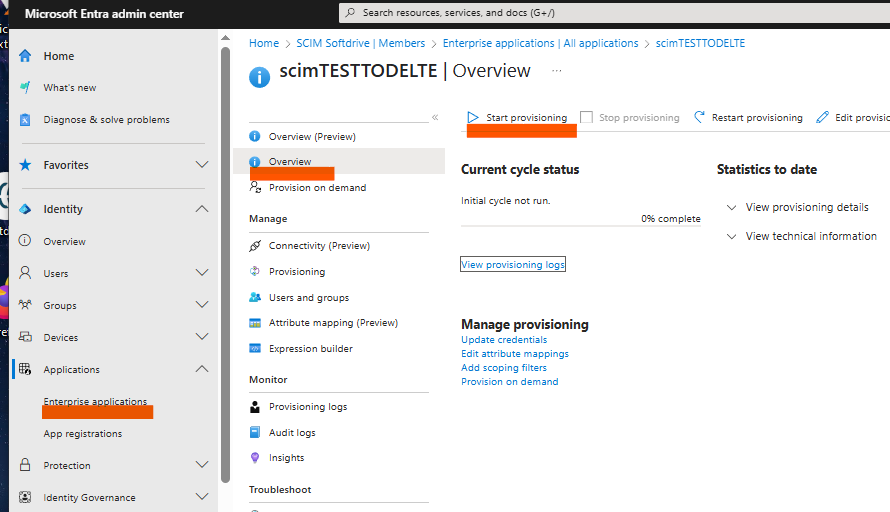
Task: Click Enterprise applications | All applications breadcrumb
Action: [540, 43]
